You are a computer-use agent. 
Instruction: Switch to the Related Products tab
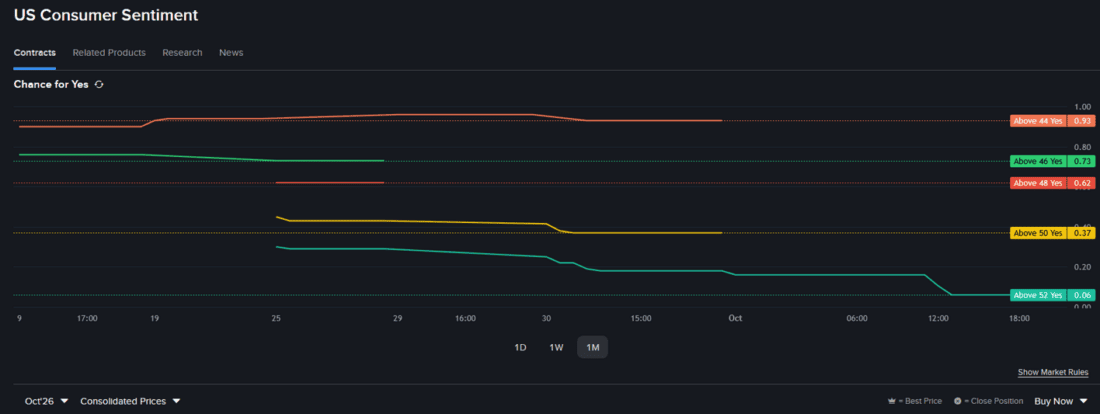[x=109, y=53]
